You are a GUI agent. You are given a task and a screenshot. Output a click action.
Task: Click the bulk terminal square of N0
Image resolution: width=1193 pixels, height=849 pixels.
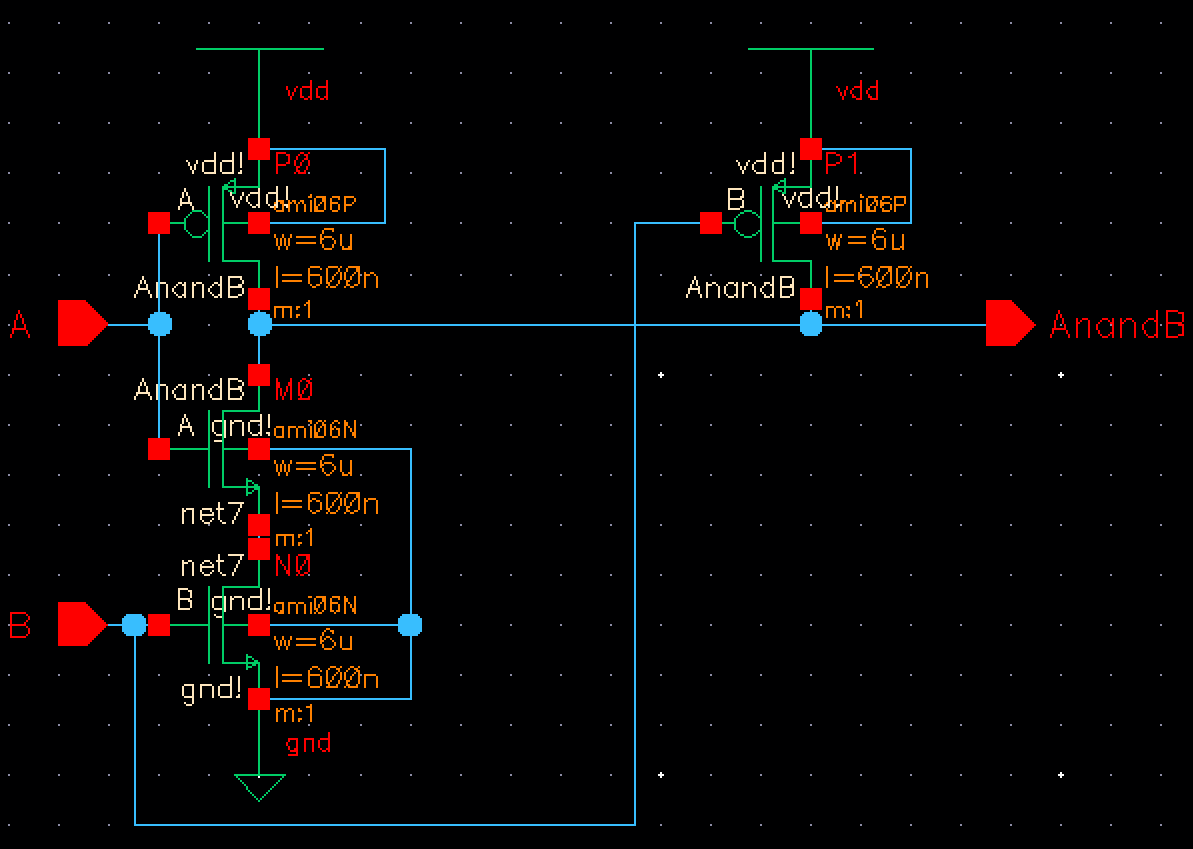click(x=259, y=625)
